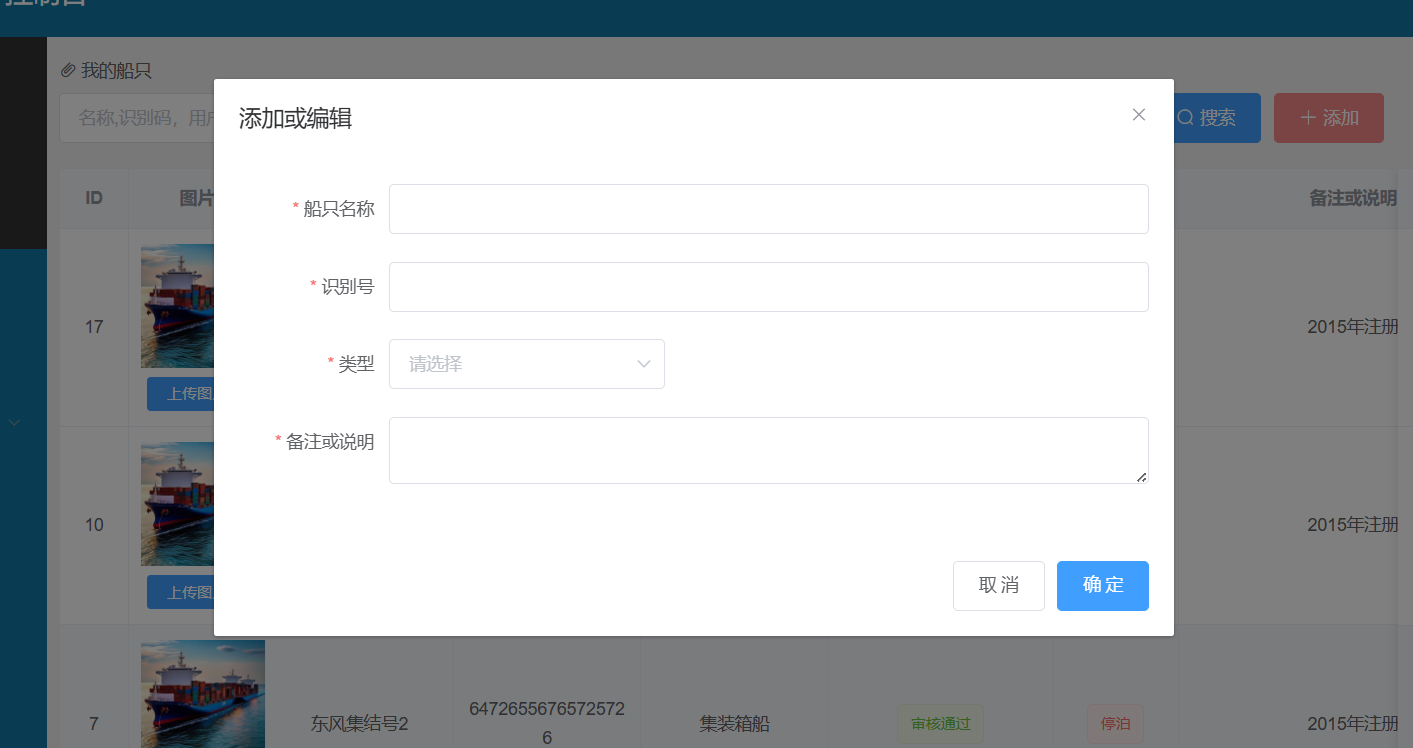Click 上传图 button in row 10
Viewport: 1413px width, 748px height.
tap(181, 592)
